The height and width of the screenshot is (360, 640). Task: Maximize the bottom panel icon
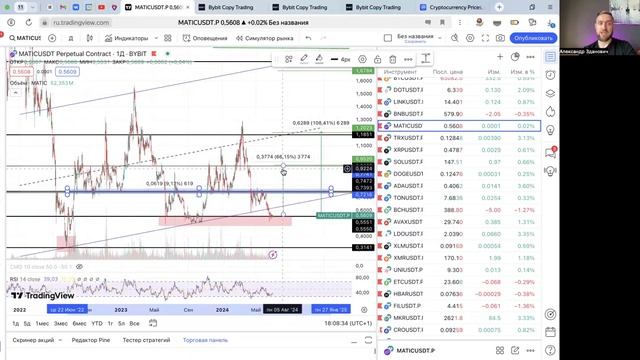pyautogui.click(x=368, y=340)
